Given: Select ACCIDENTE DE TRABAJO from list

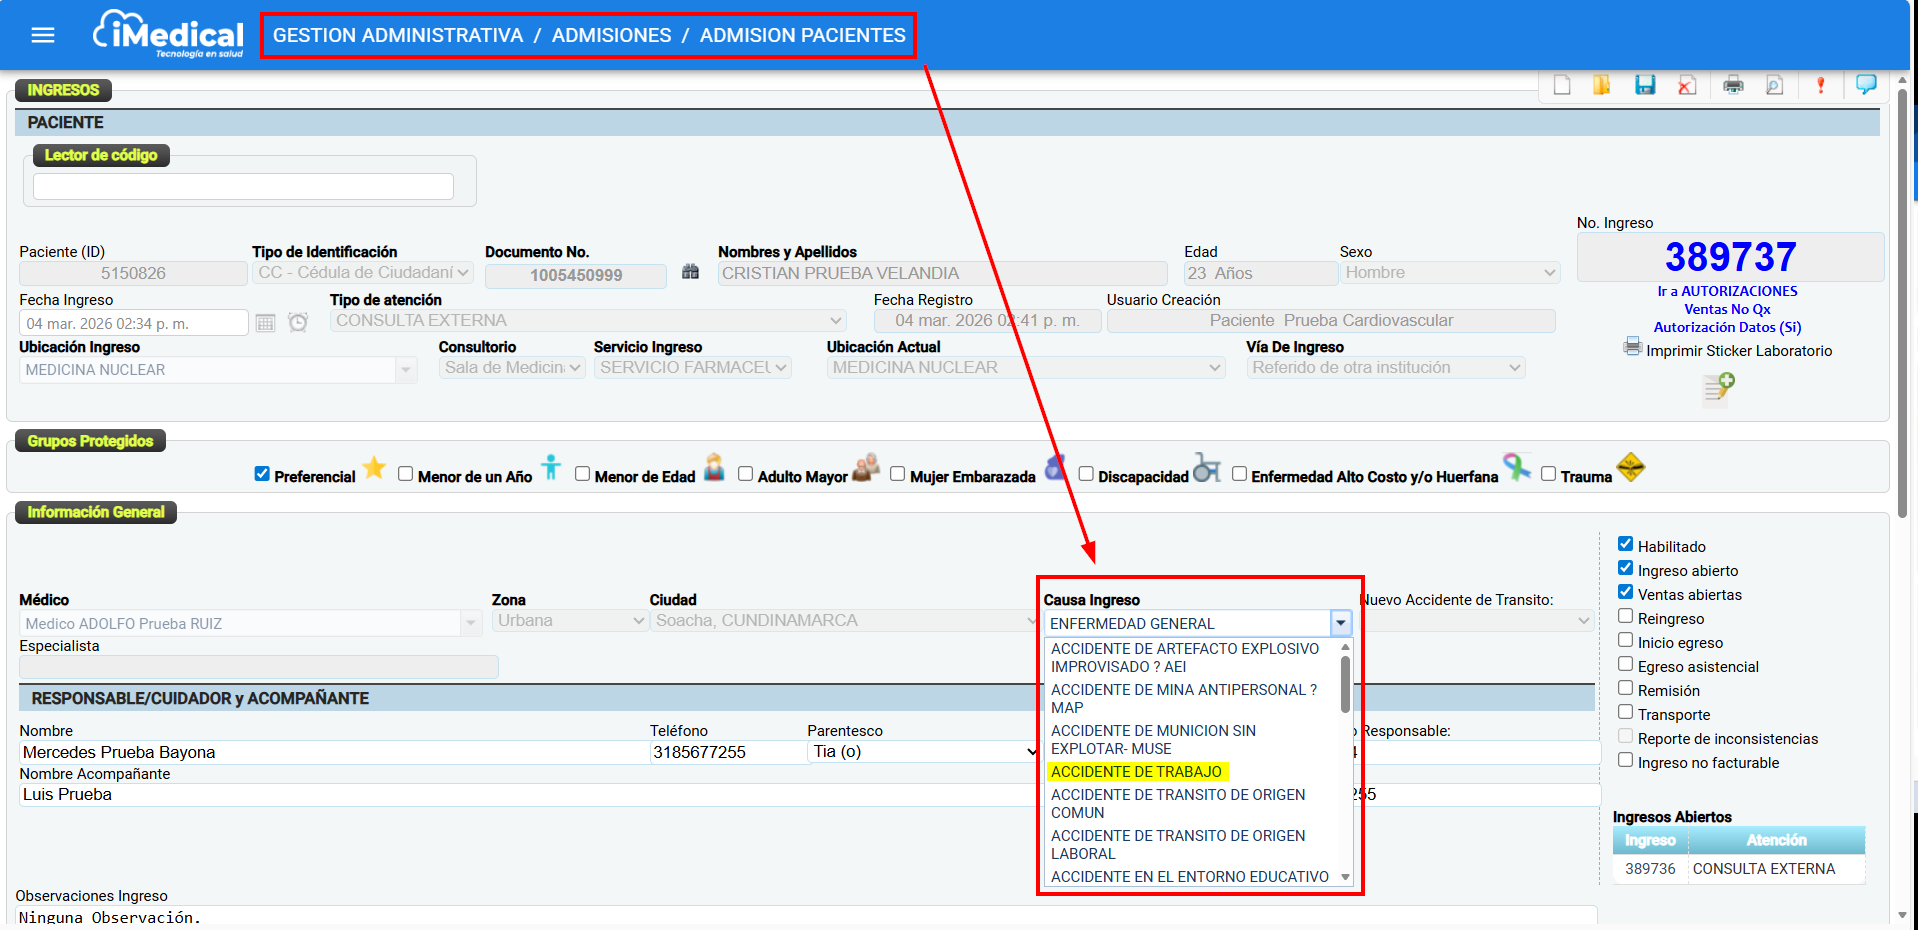Looking at the screenshot, I should pyautogui.click(x=1136, y=772).
